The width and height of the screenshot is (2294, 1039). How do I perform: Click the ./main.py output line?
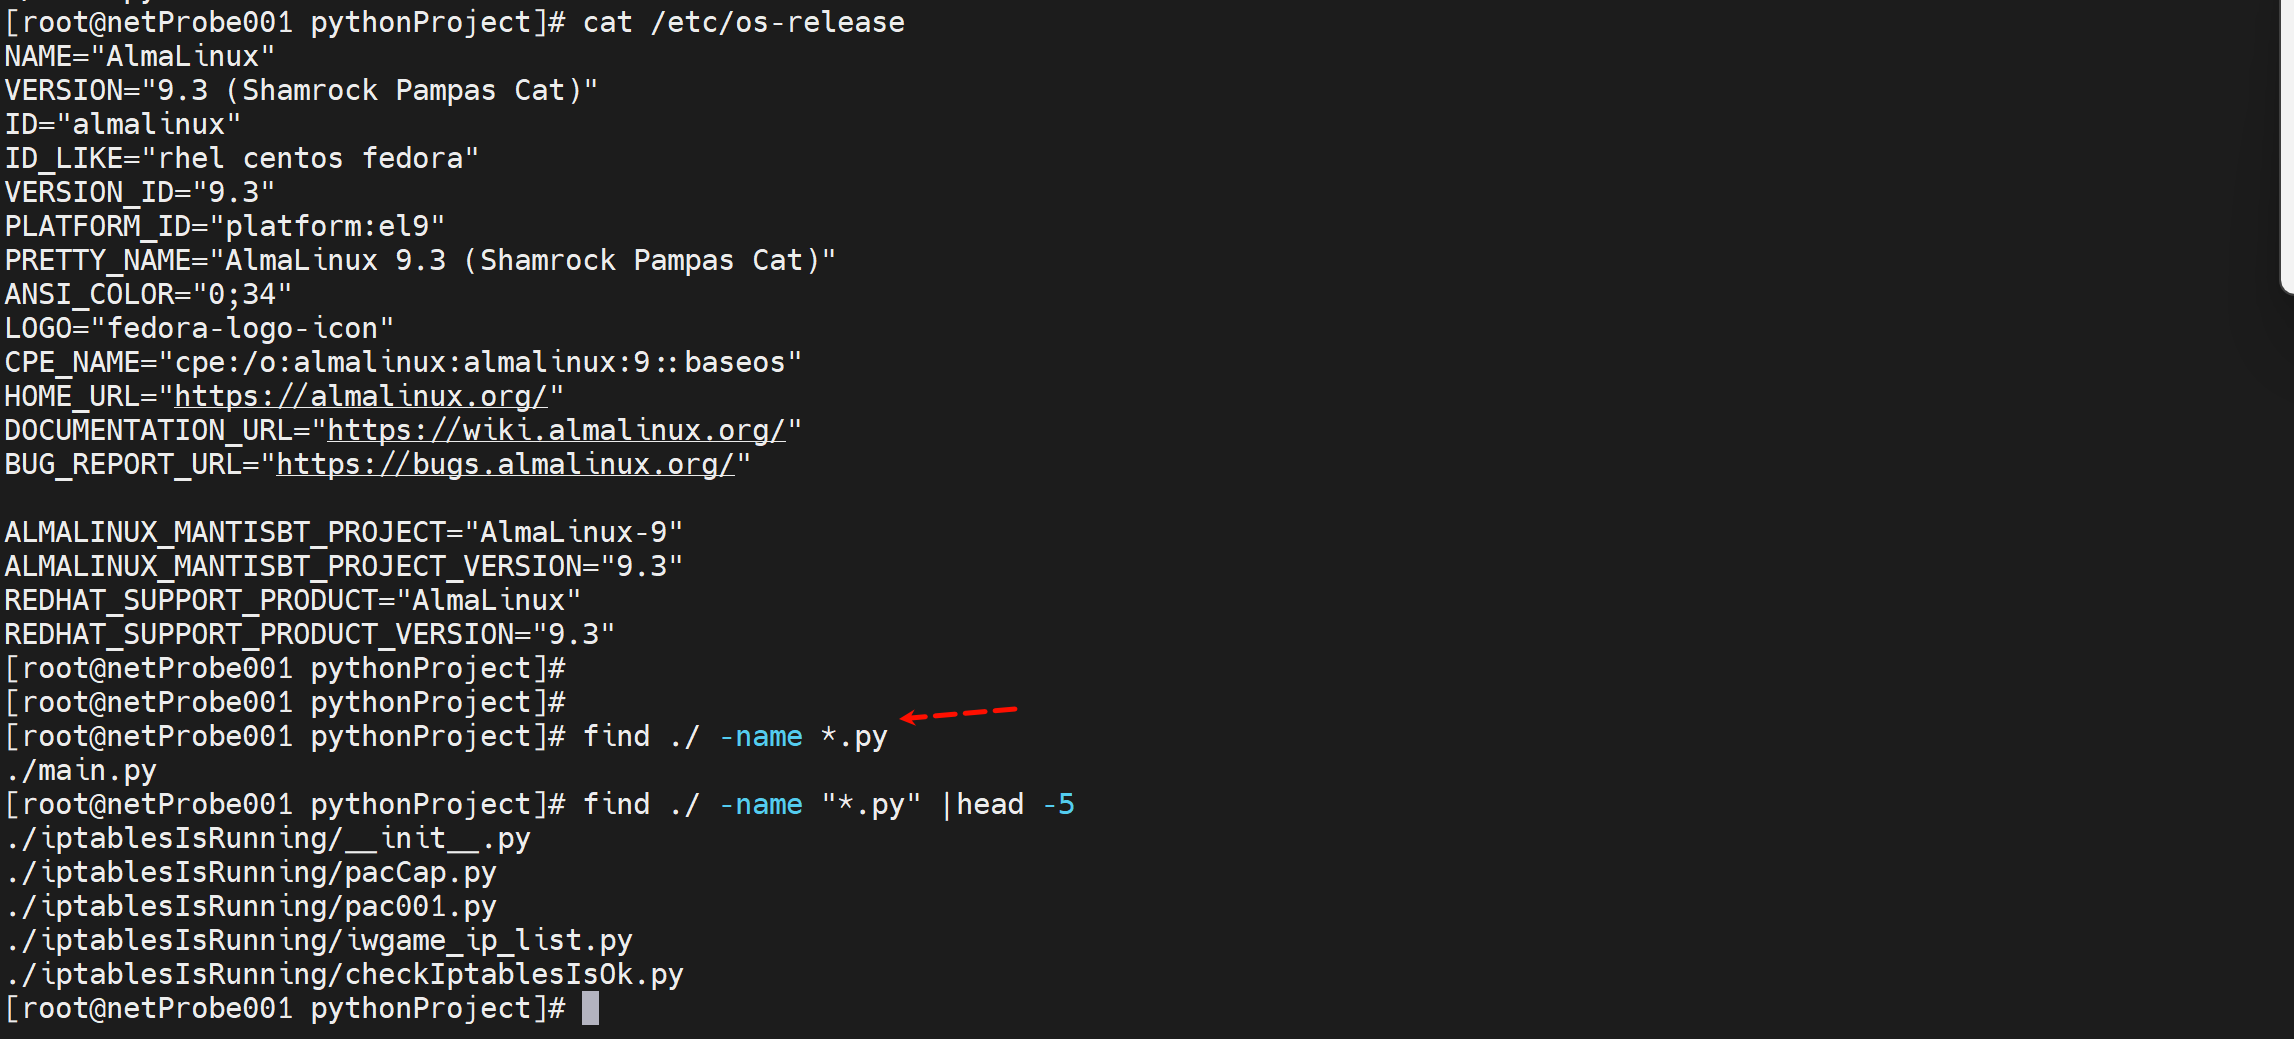[81, 771]
